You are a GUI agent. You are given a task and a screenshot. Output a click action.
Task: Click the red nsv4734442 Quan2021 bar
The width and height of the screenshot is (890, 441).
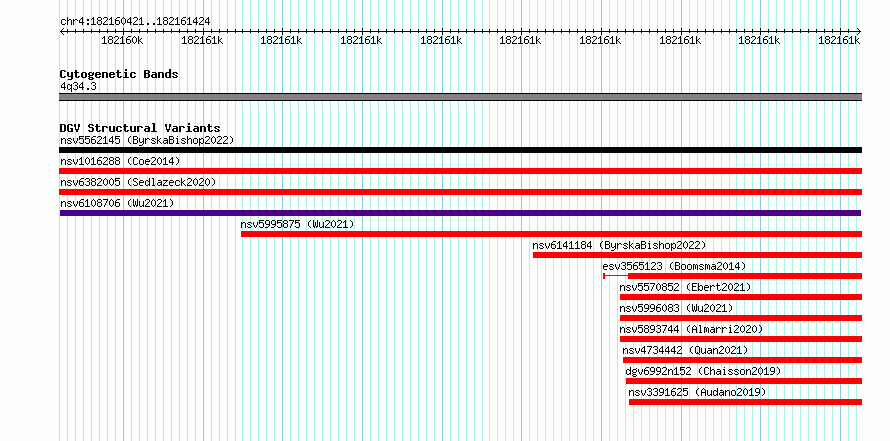(x=742, y=360)
